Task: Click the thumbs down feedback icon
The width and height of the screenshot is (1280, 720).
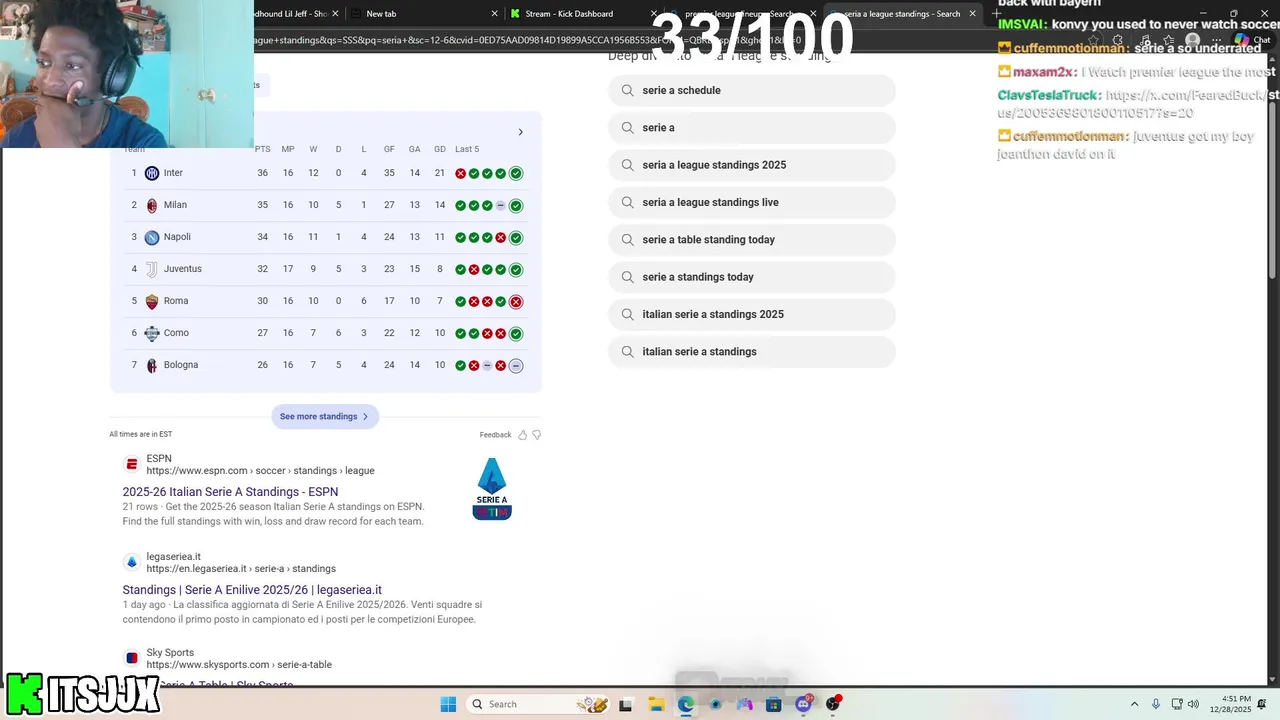Action: [537, 435]
